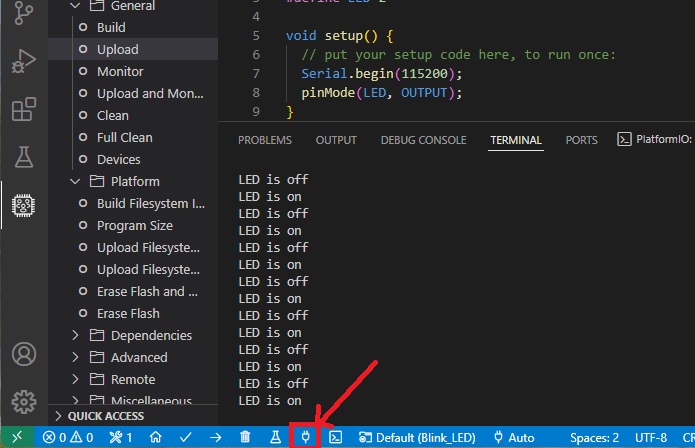This screenshot has width=695, height=448.
Task: Click right-arrow Upload icon in status bar
Action: tap(215, 437)
